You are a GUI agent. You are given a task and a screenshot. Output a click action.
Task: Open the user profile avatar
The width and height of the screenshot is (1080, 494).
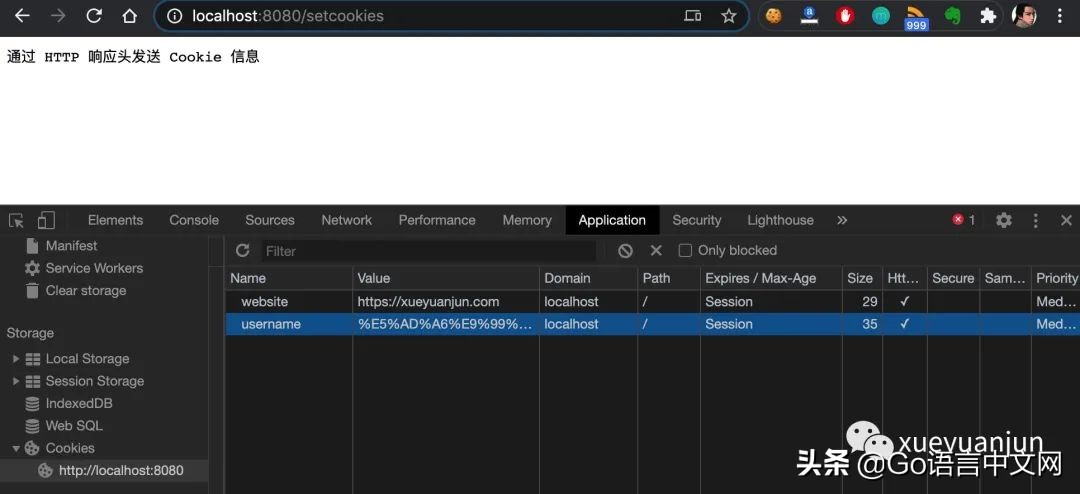[1024, 15]
